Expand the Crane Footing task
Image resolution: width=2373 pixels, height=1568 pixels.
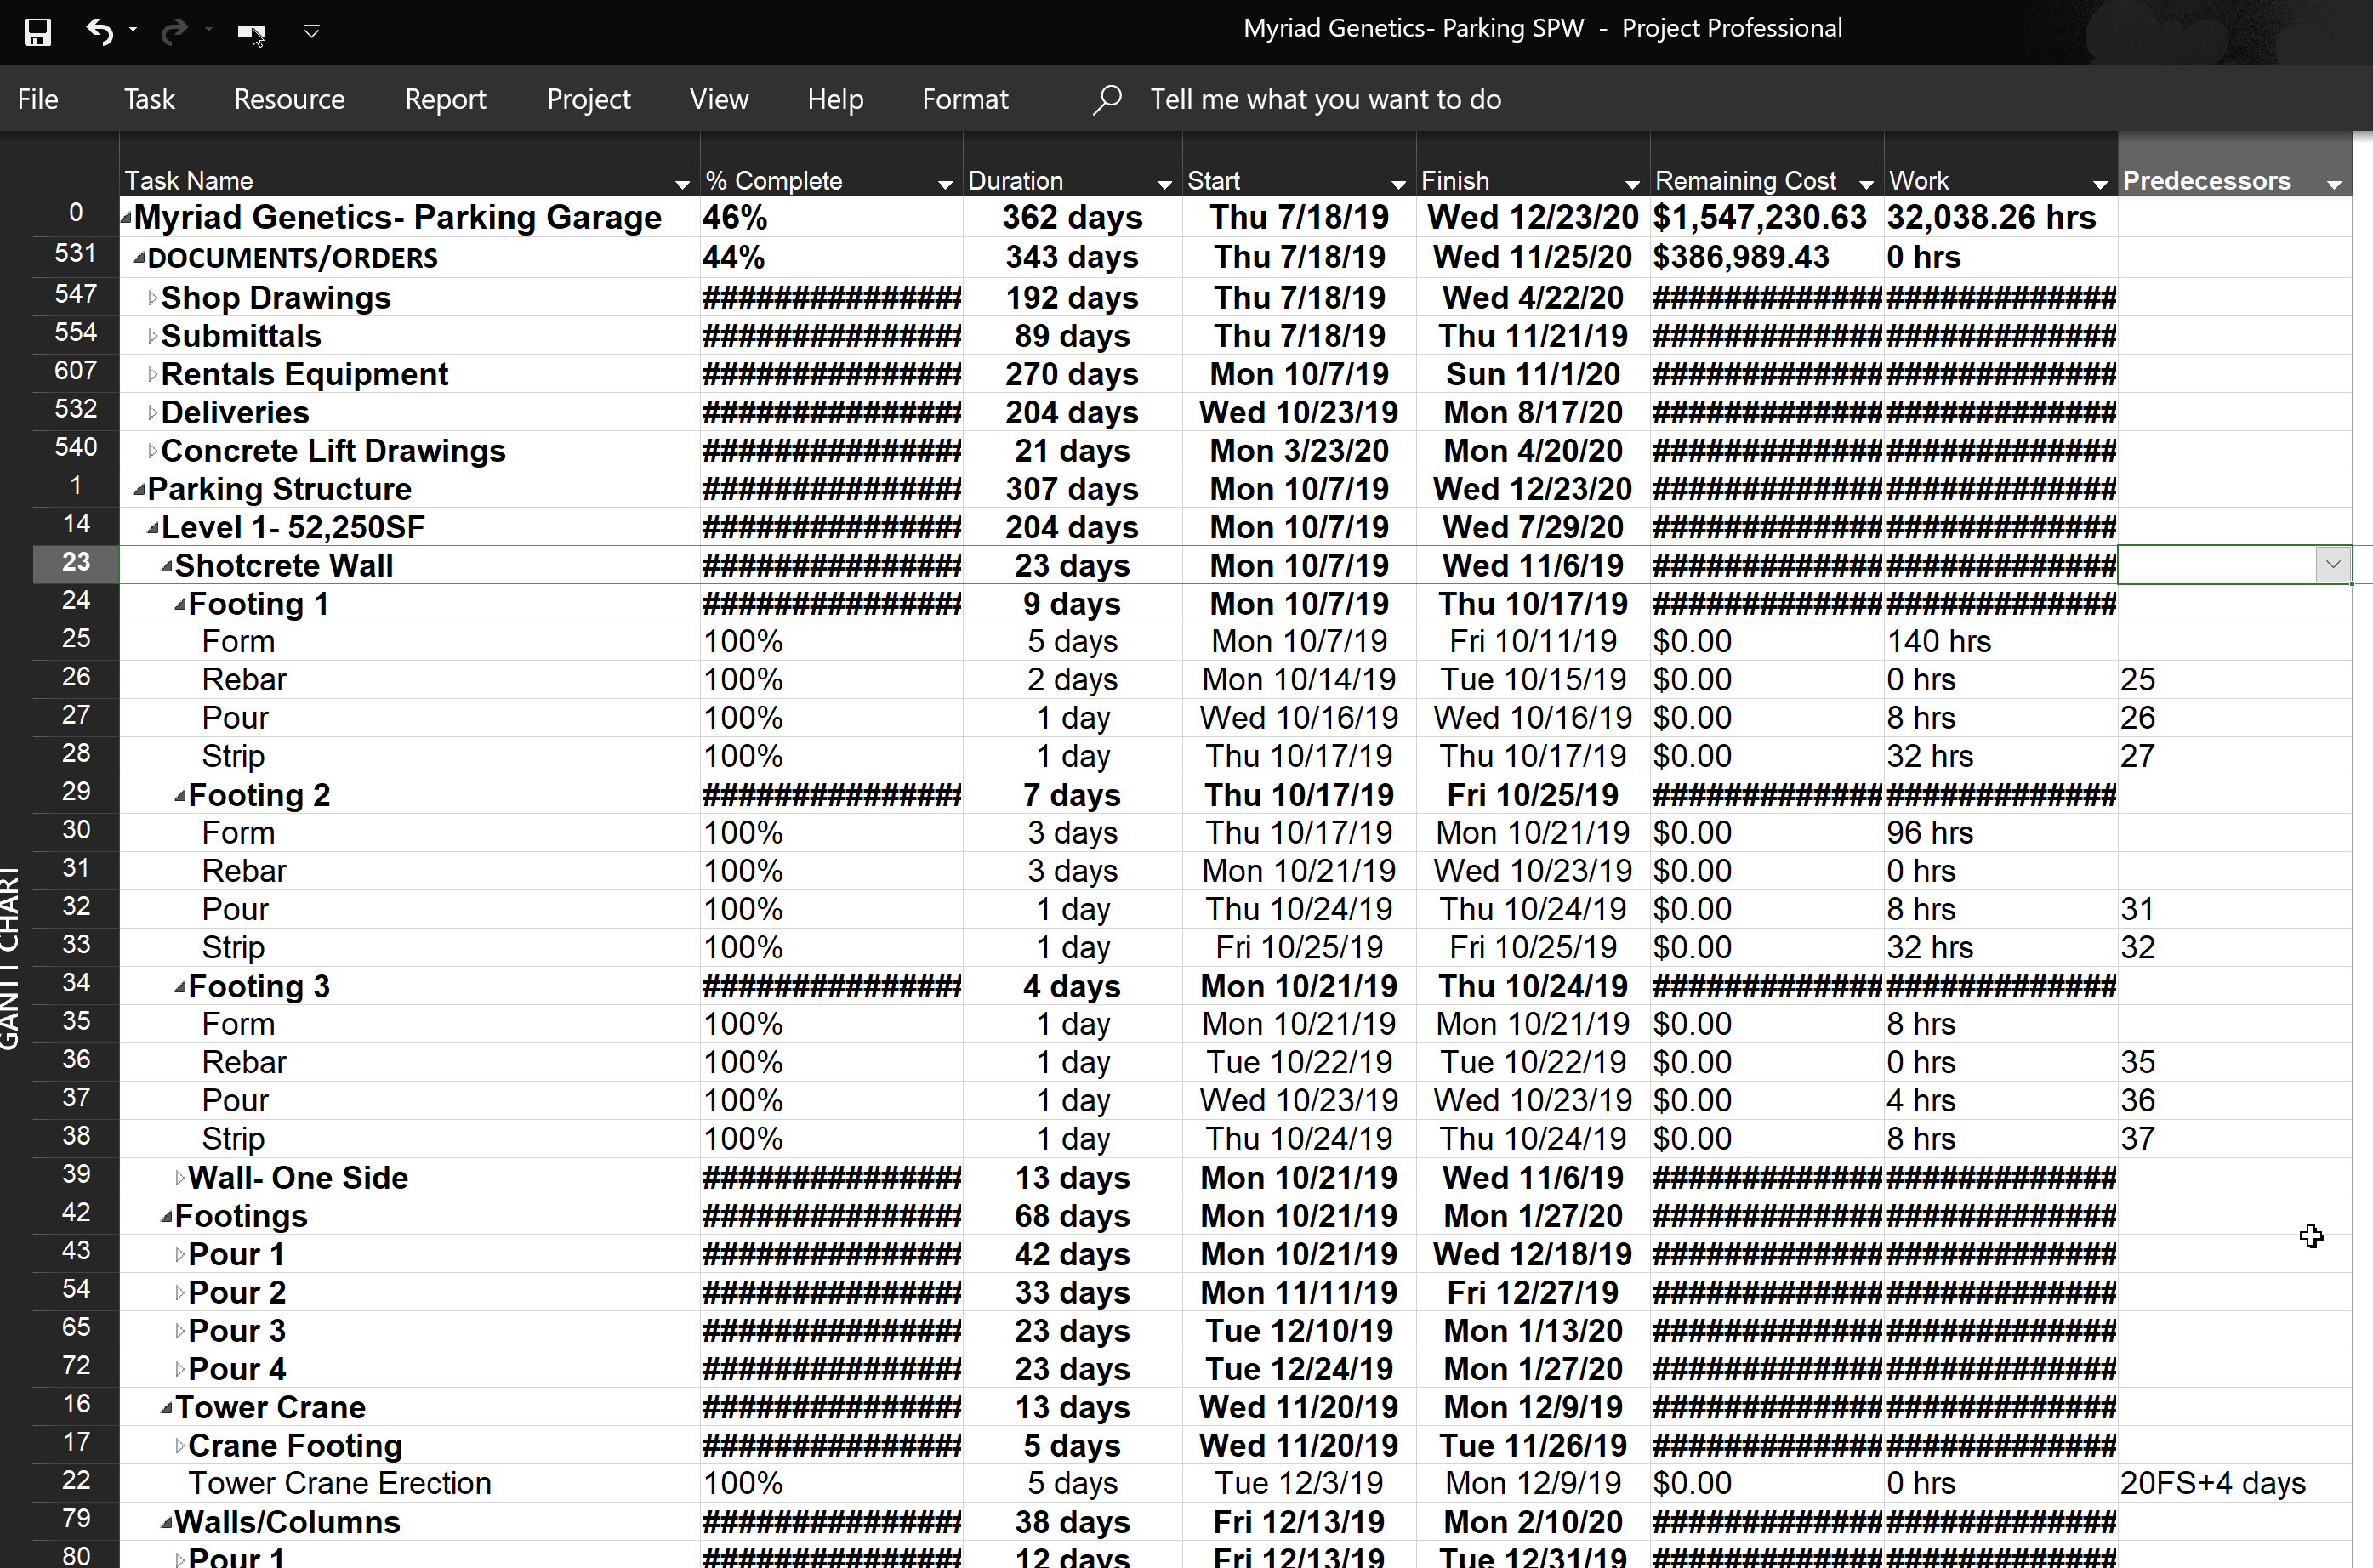(x=180, y=1446)
